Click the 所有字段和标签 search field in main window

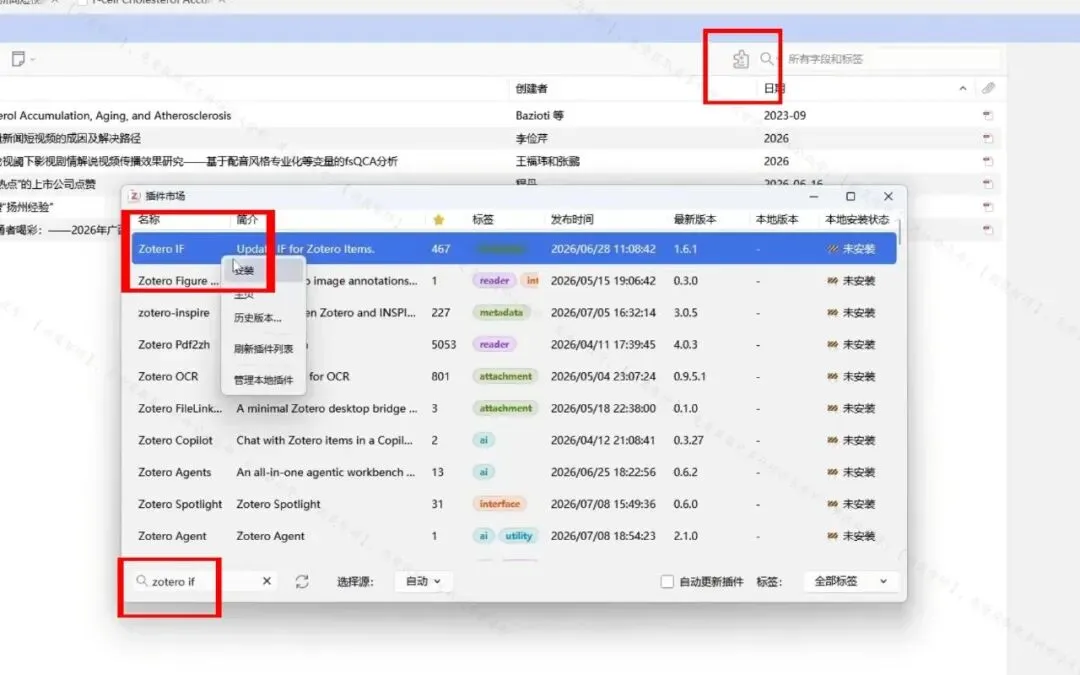(892, 59)
